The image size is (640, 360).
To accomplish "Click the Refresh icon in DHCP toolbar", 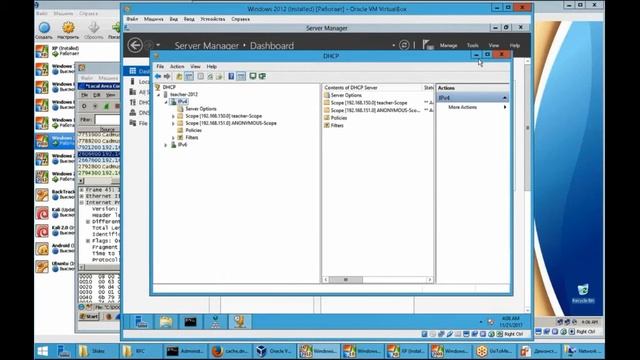I will tap(210, 76).
